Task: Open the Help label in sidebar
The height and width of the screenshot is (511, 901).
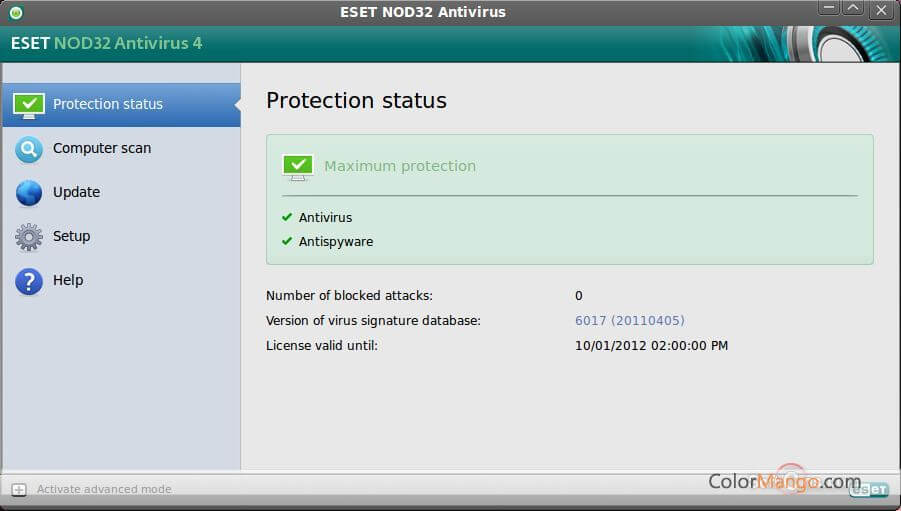Action: pyautogui.click(x=68, y=280)
